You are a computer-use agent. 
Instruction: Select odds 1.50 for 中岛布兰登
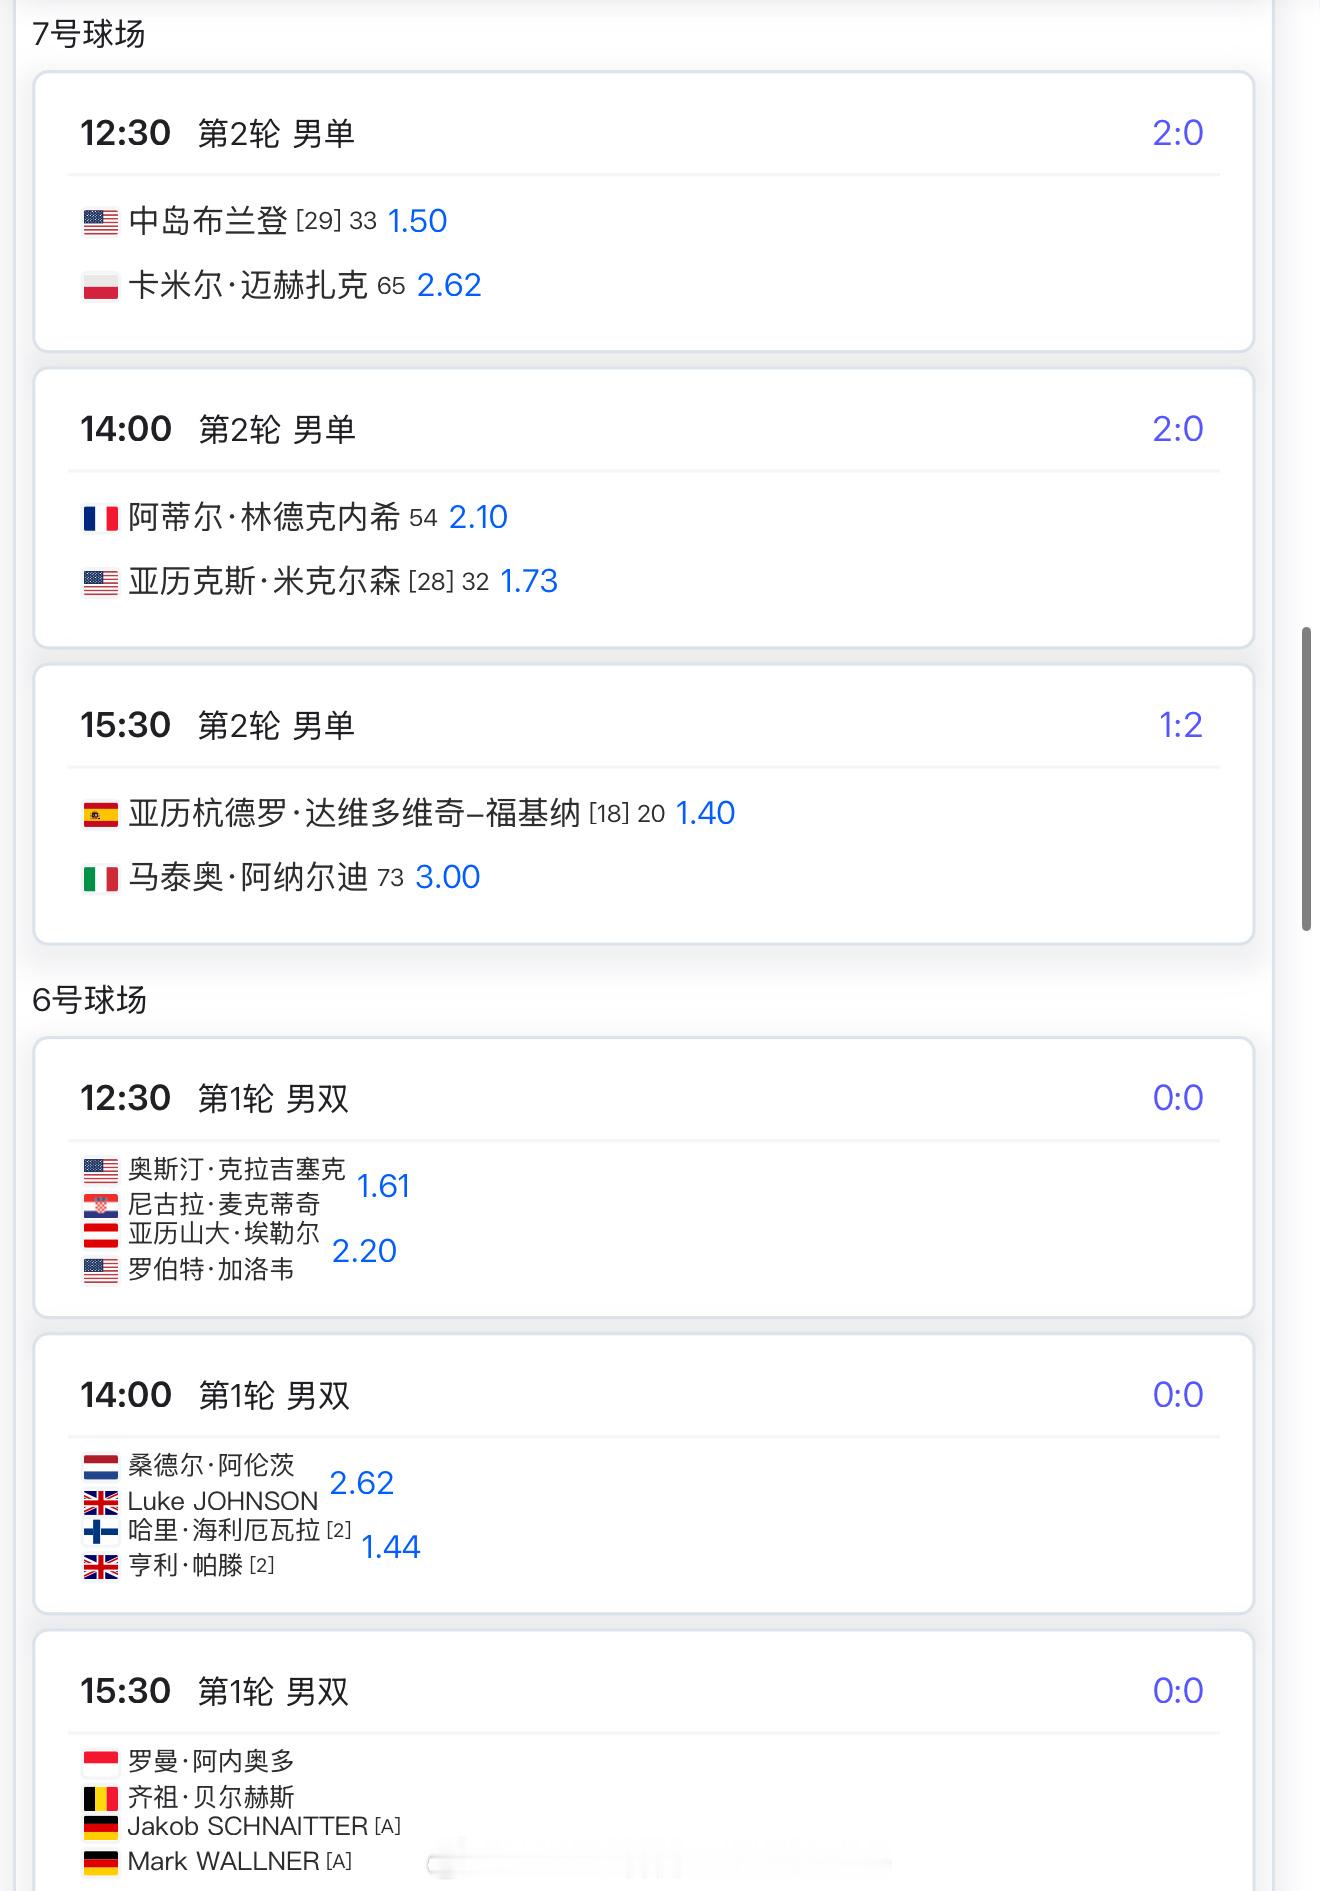[417, 221]
